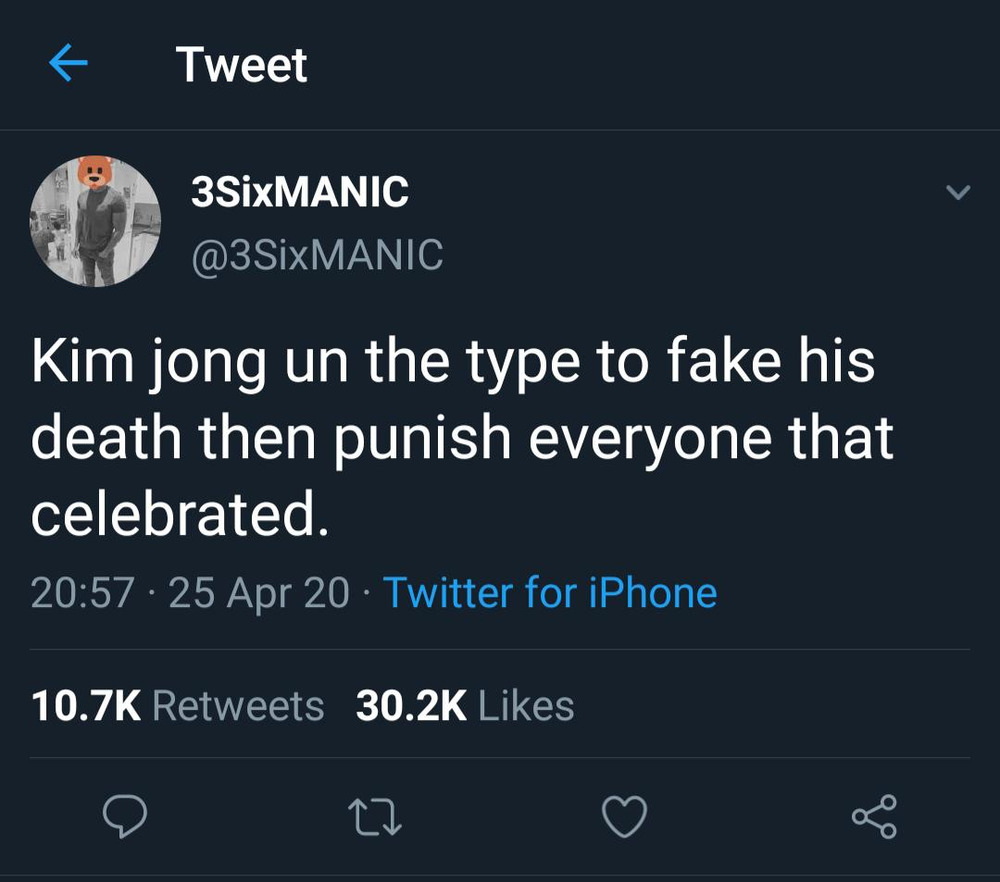Viewport: 1000px width, 882px height.
Task: Like the tweet with the heart icon
Action: (625, 817)
